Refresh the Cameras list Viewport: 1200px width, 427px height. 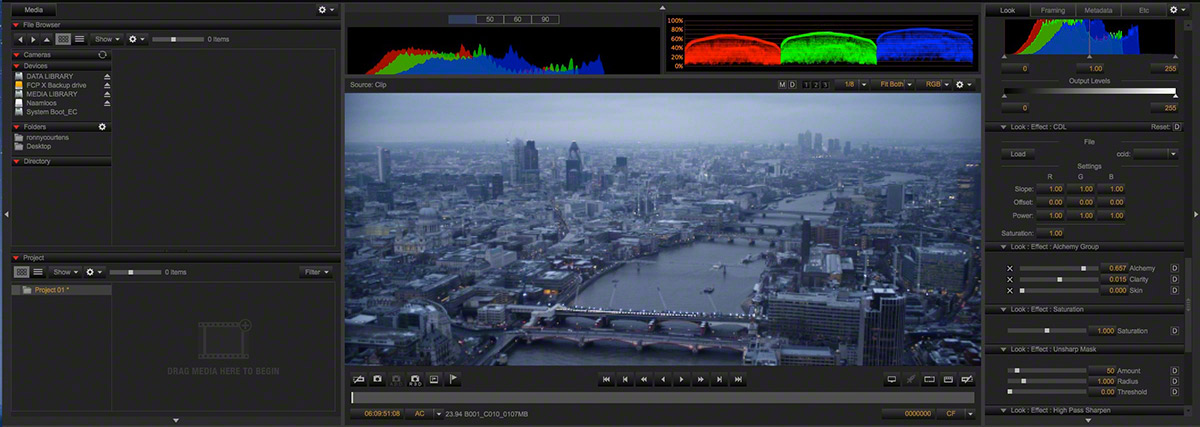point(102,54)
